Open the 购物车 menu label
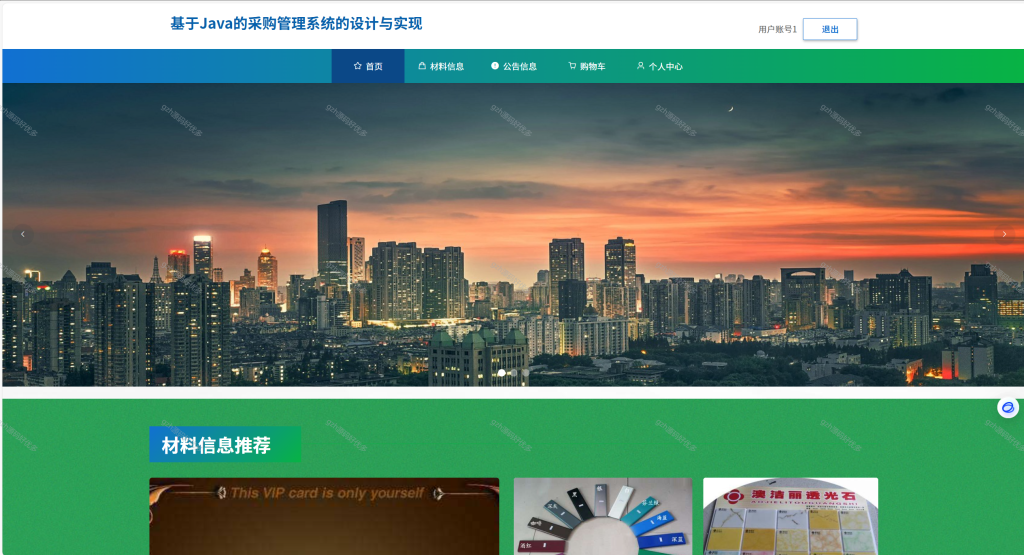 [x=592, y=67]
